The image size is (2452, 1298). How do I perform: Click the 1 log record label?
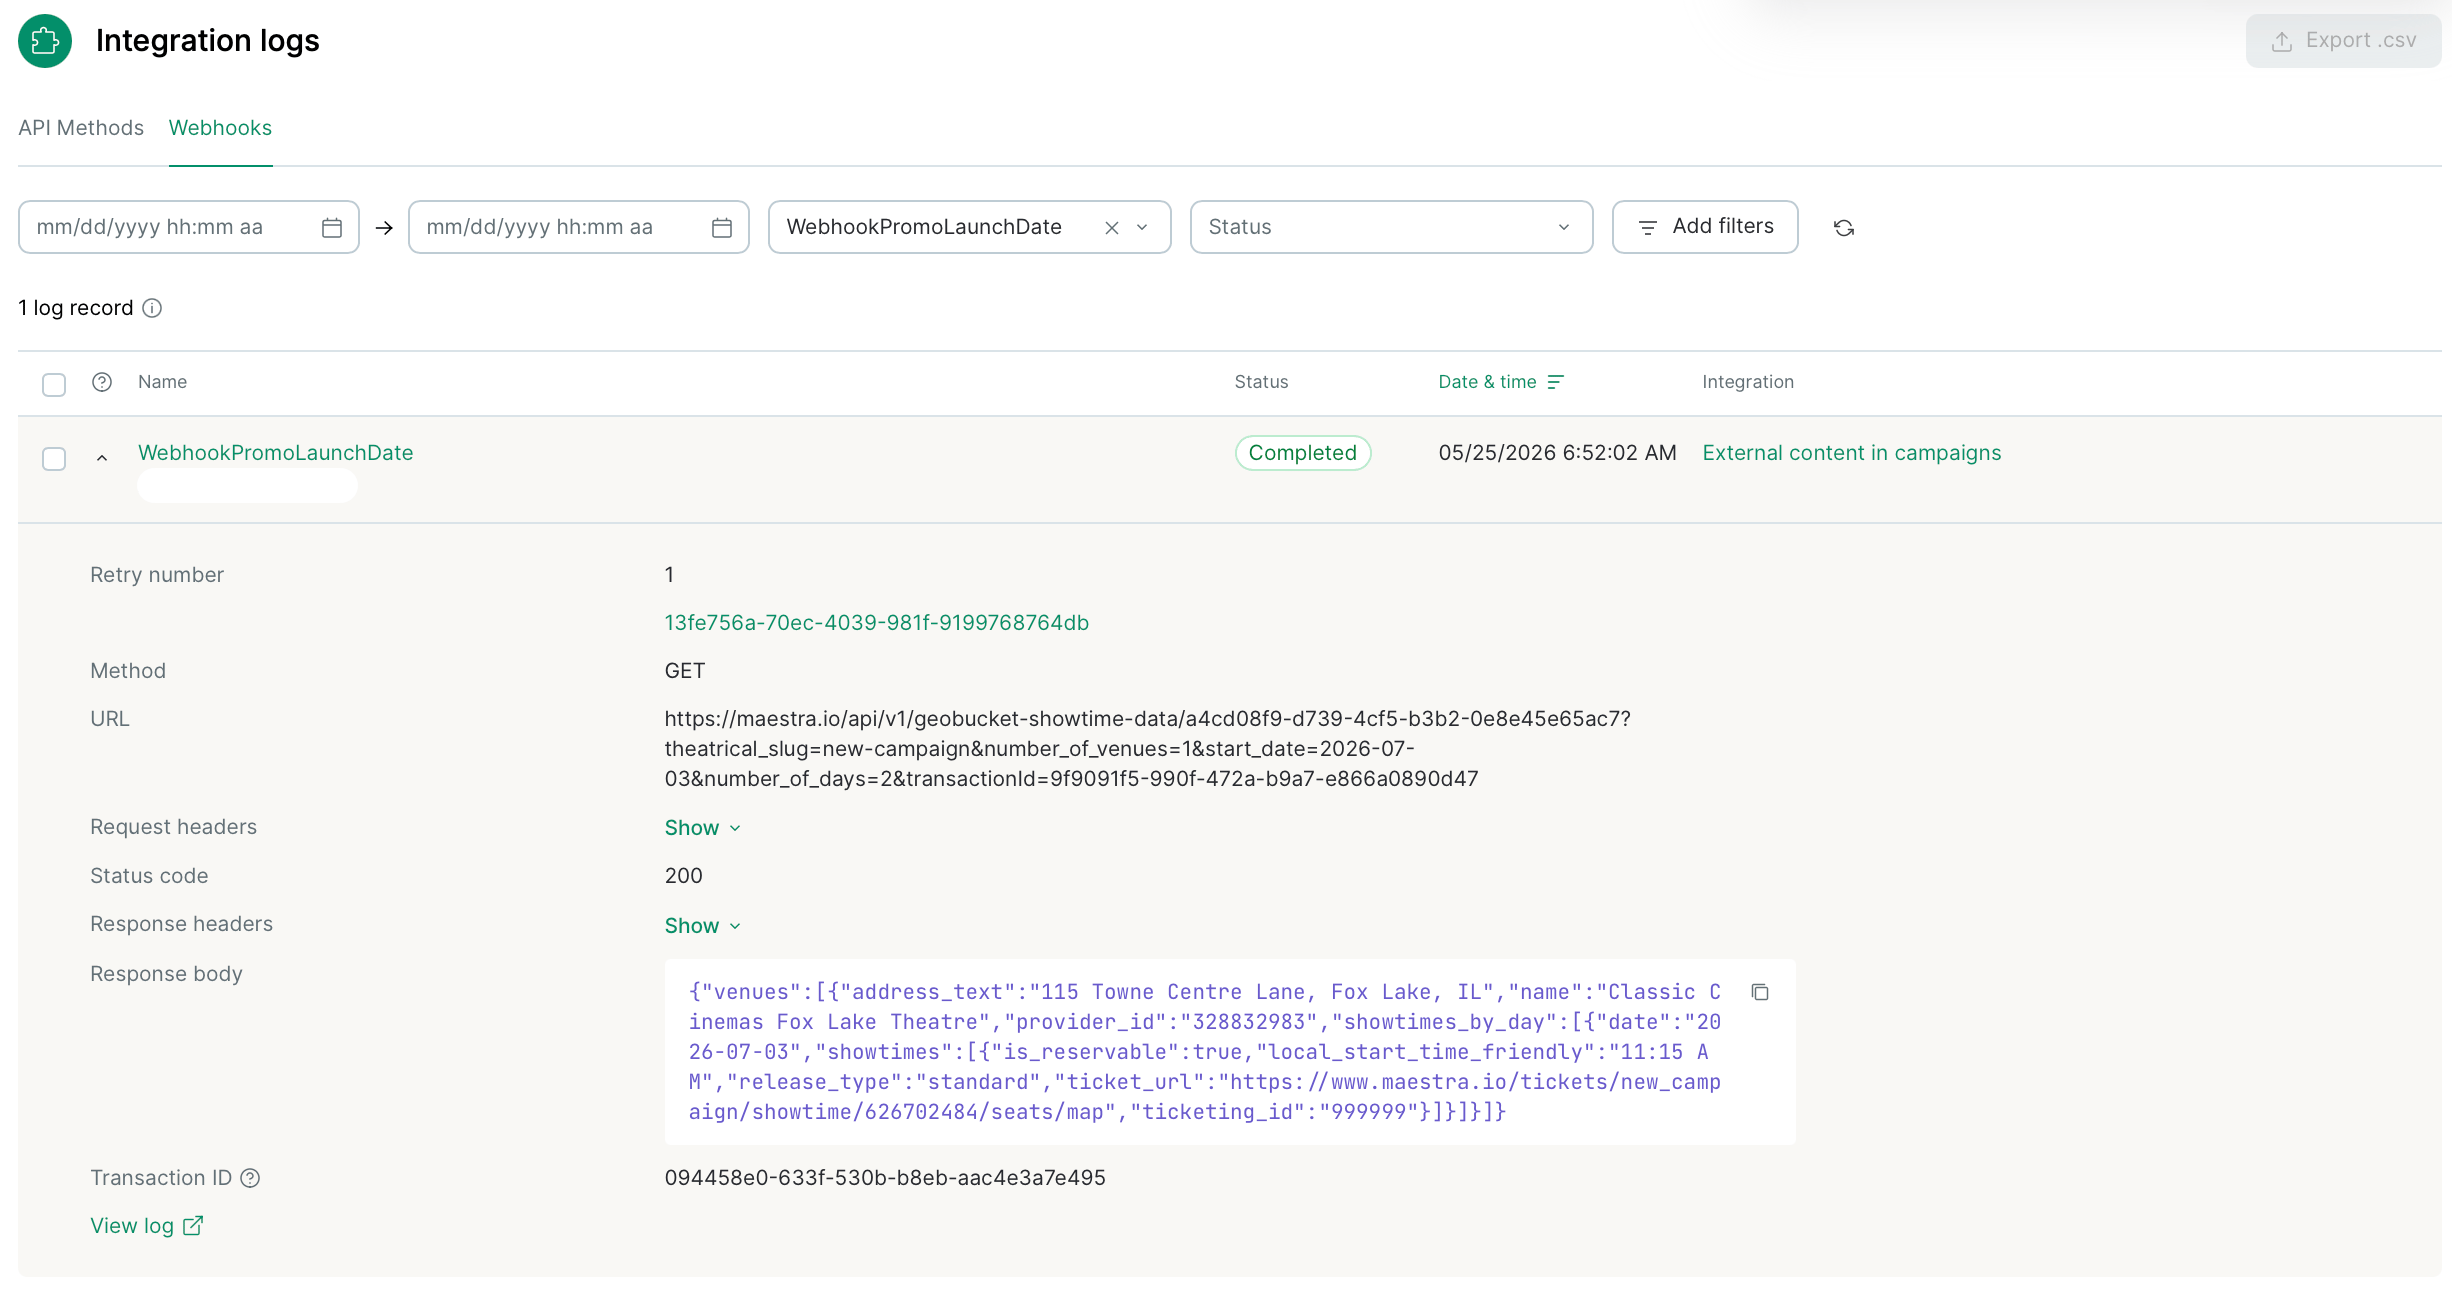point(76,308)
